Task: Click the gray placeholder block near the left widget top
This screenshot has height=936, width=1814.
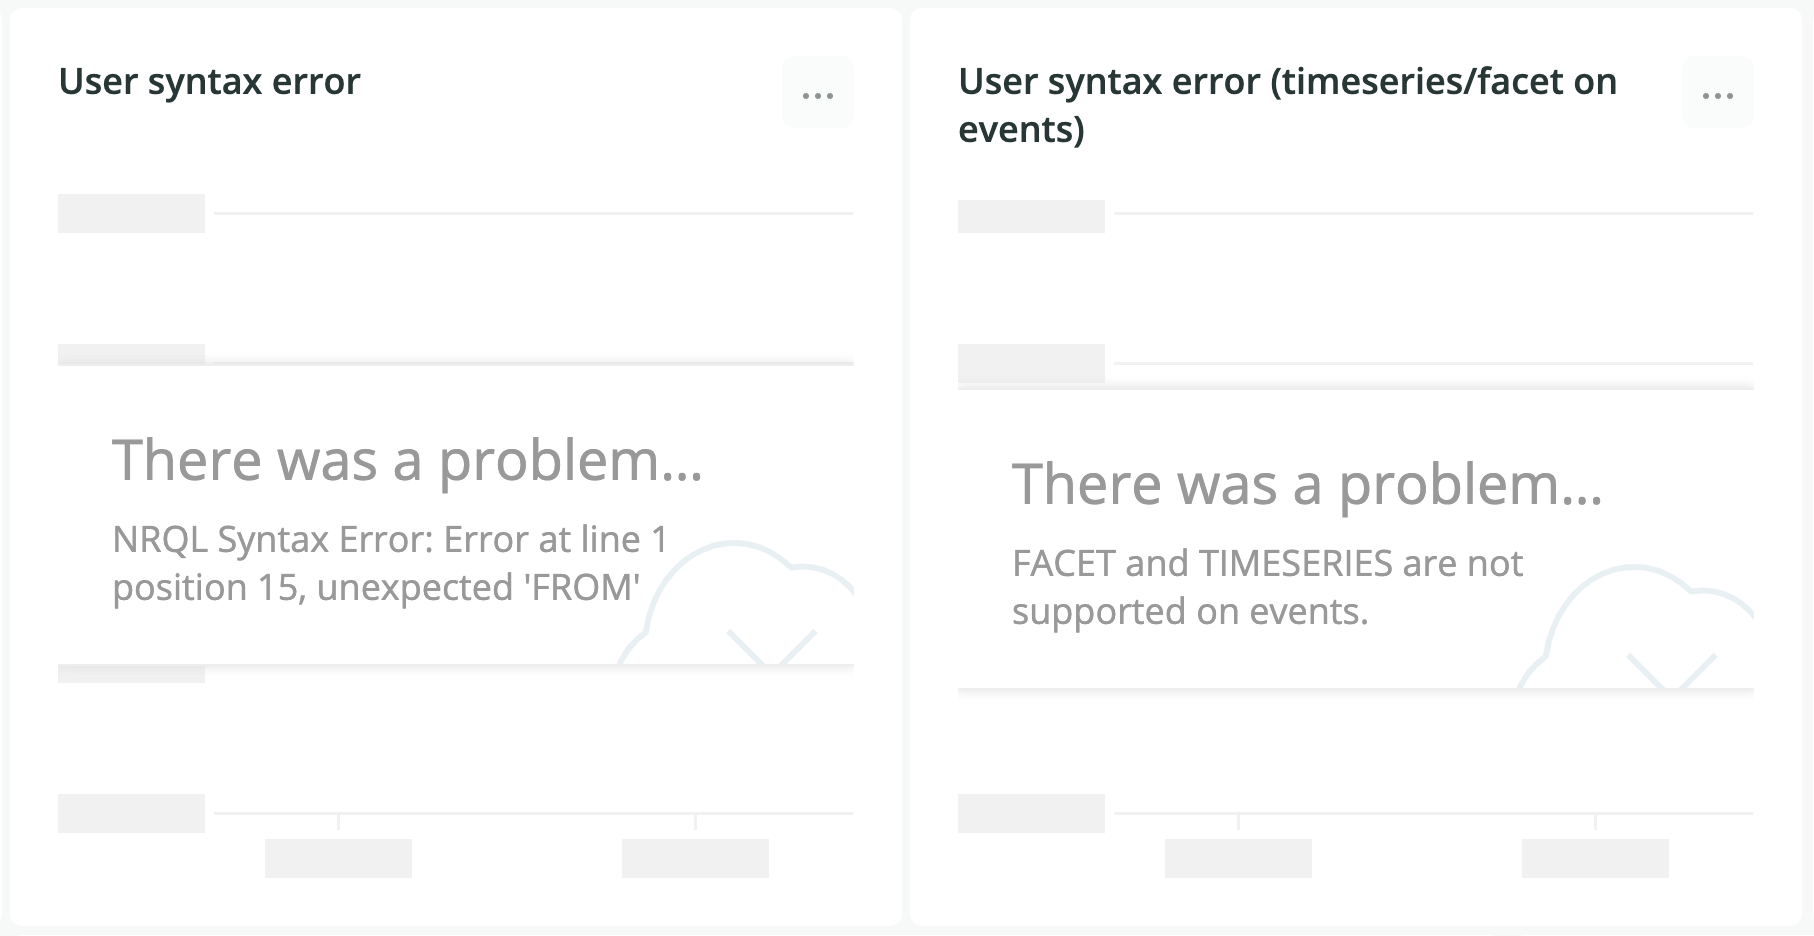Action: pyautogui.click(x=131, y=213)
